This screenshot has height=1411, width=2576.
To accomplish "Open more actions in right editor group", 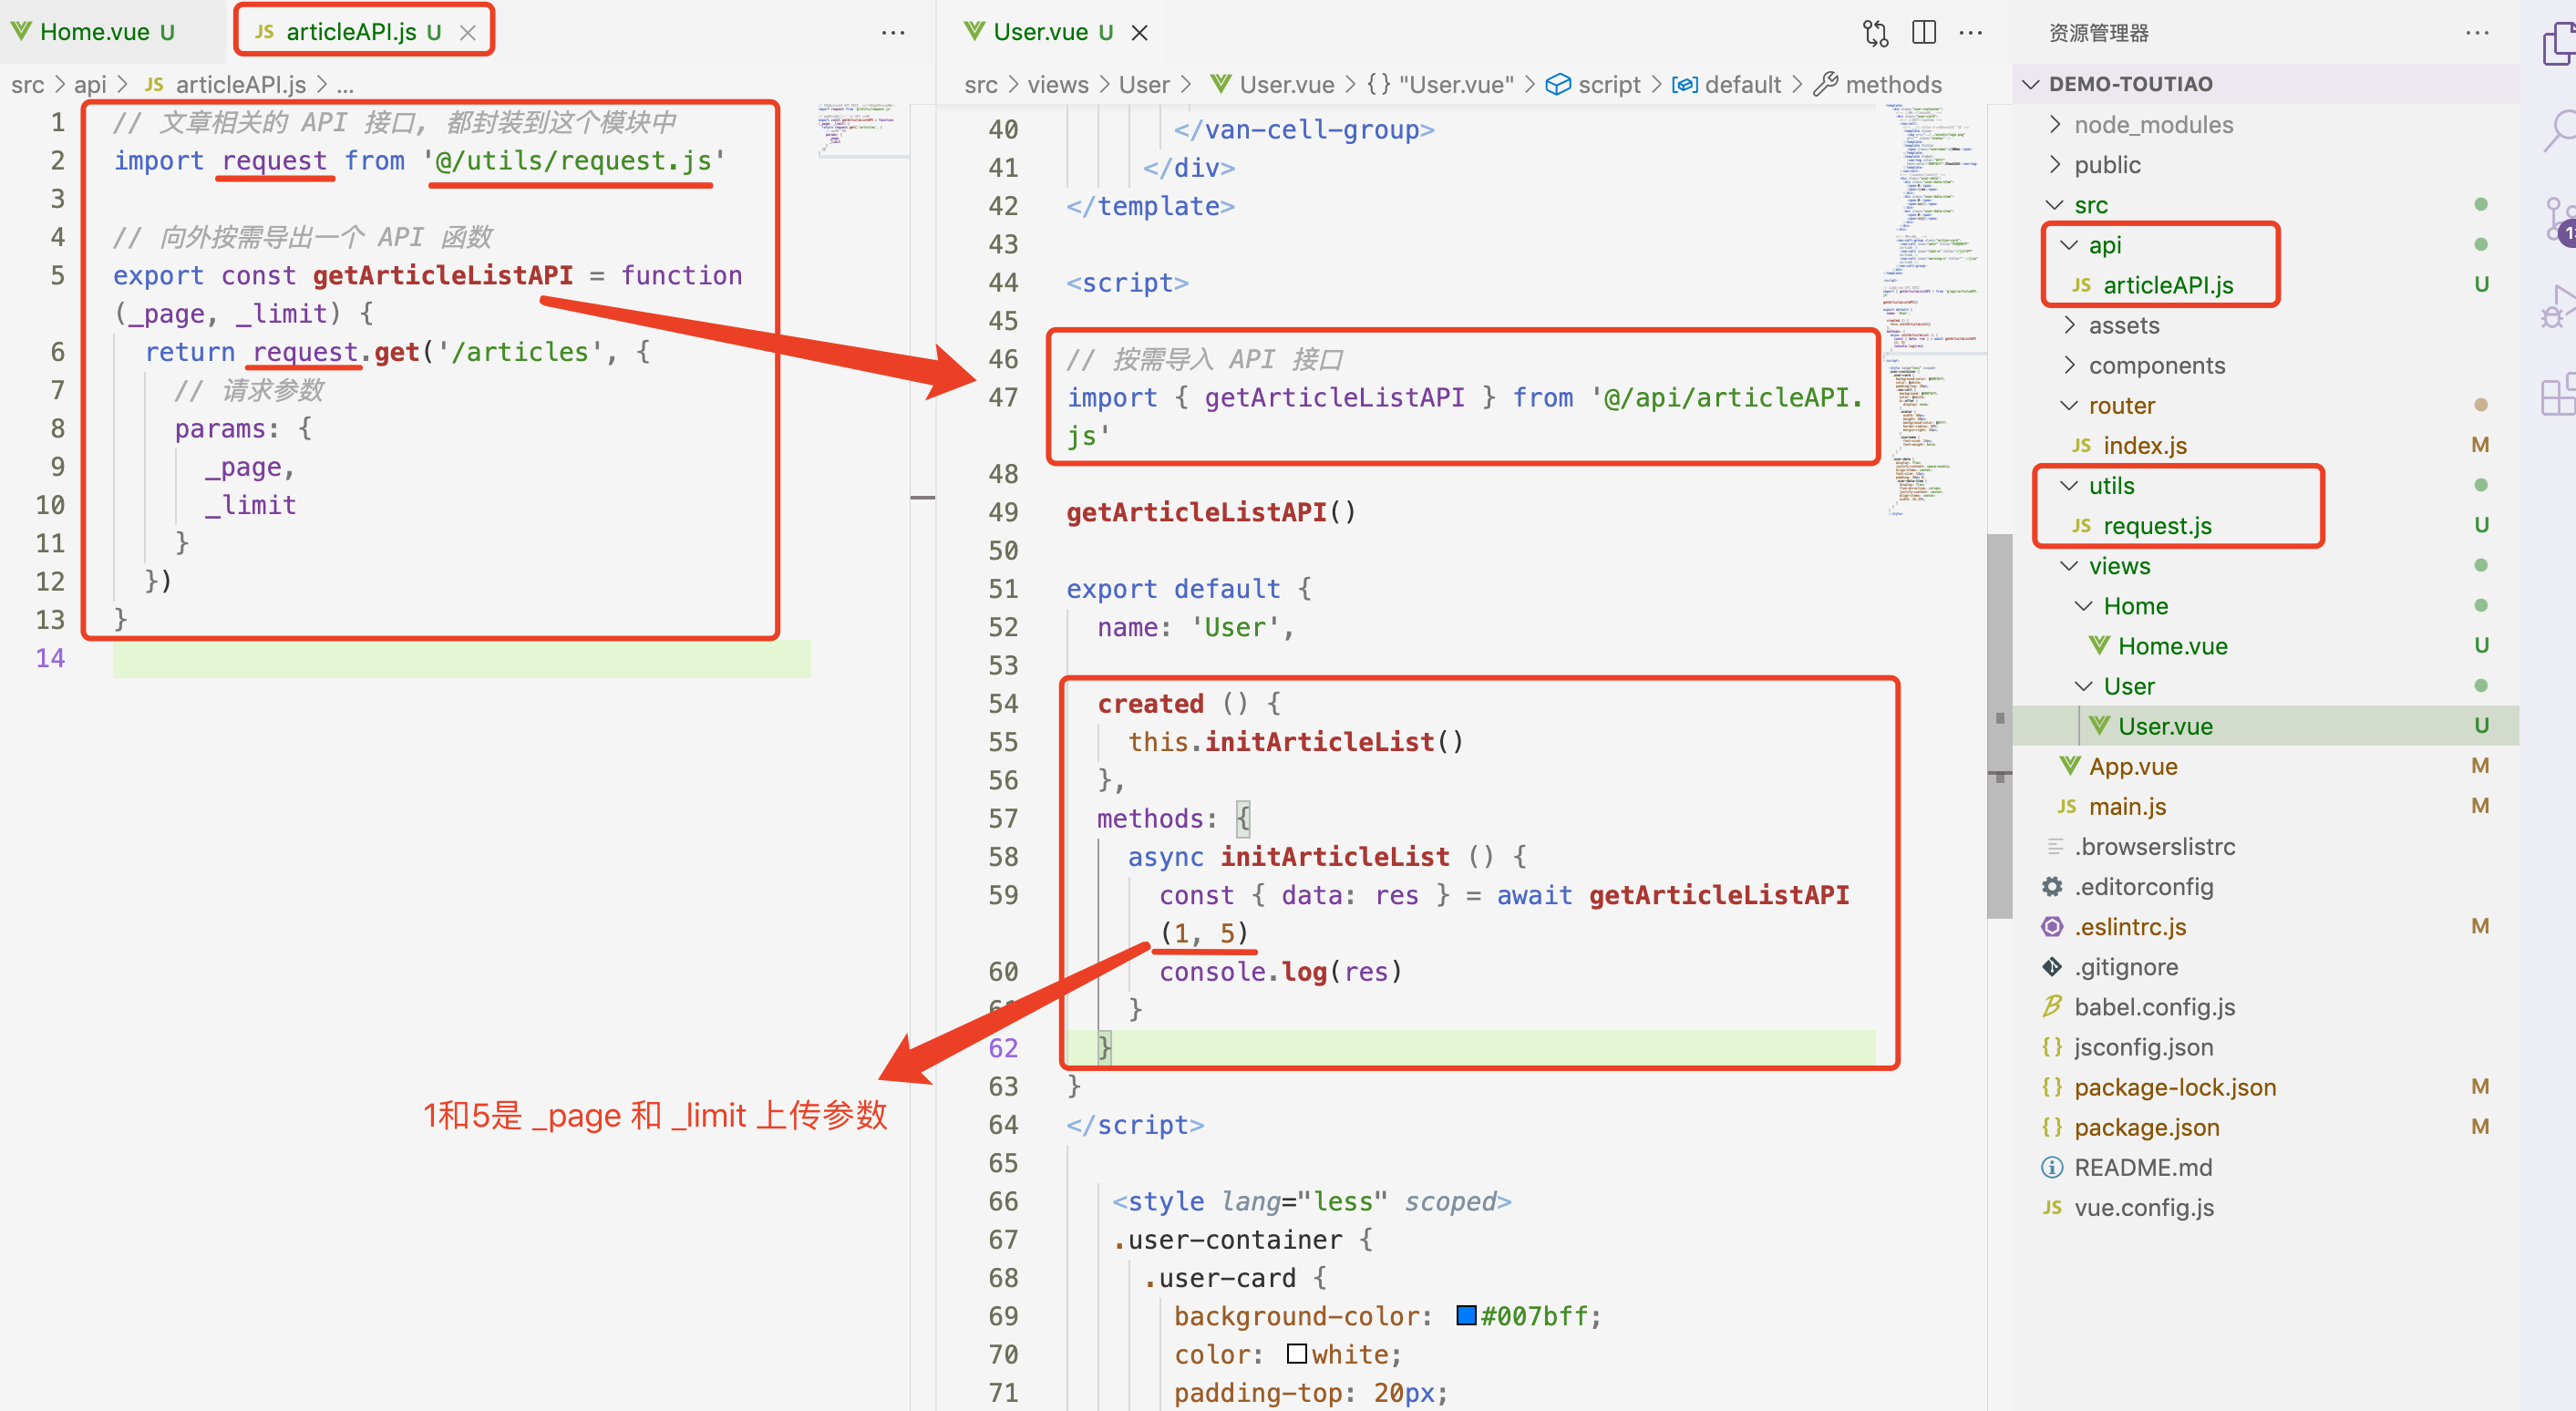I will click(x=1970, y=32).
